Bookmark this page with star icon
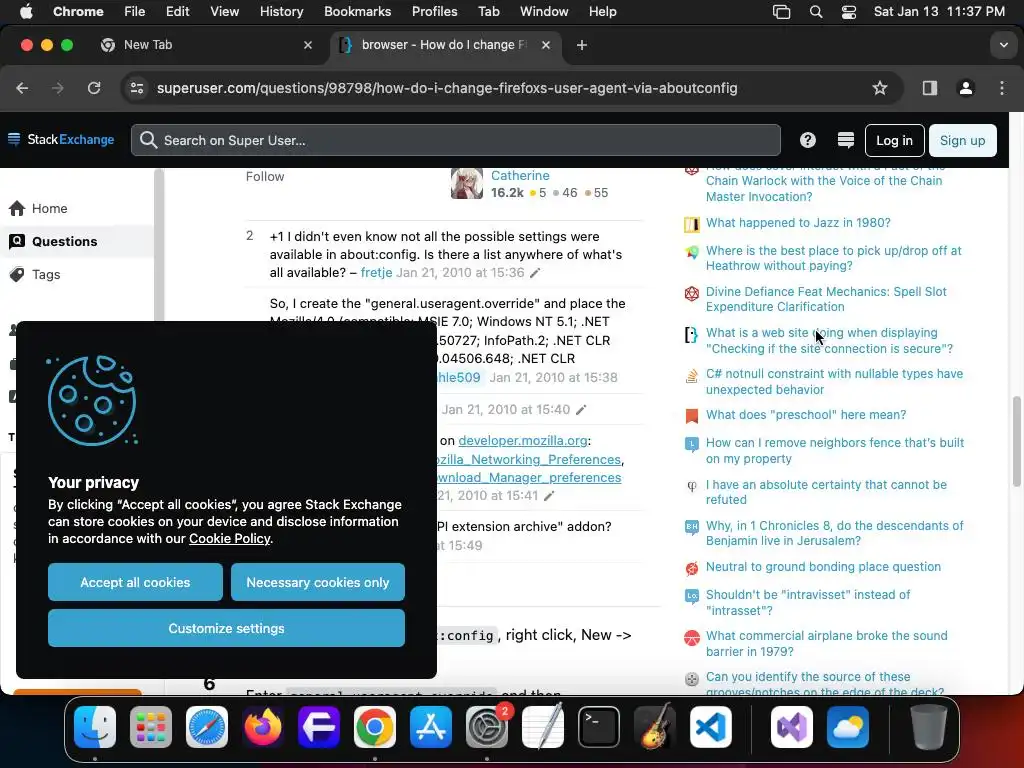The width and height of the screenshot is (1024, 768). click(x=880, y=88)
